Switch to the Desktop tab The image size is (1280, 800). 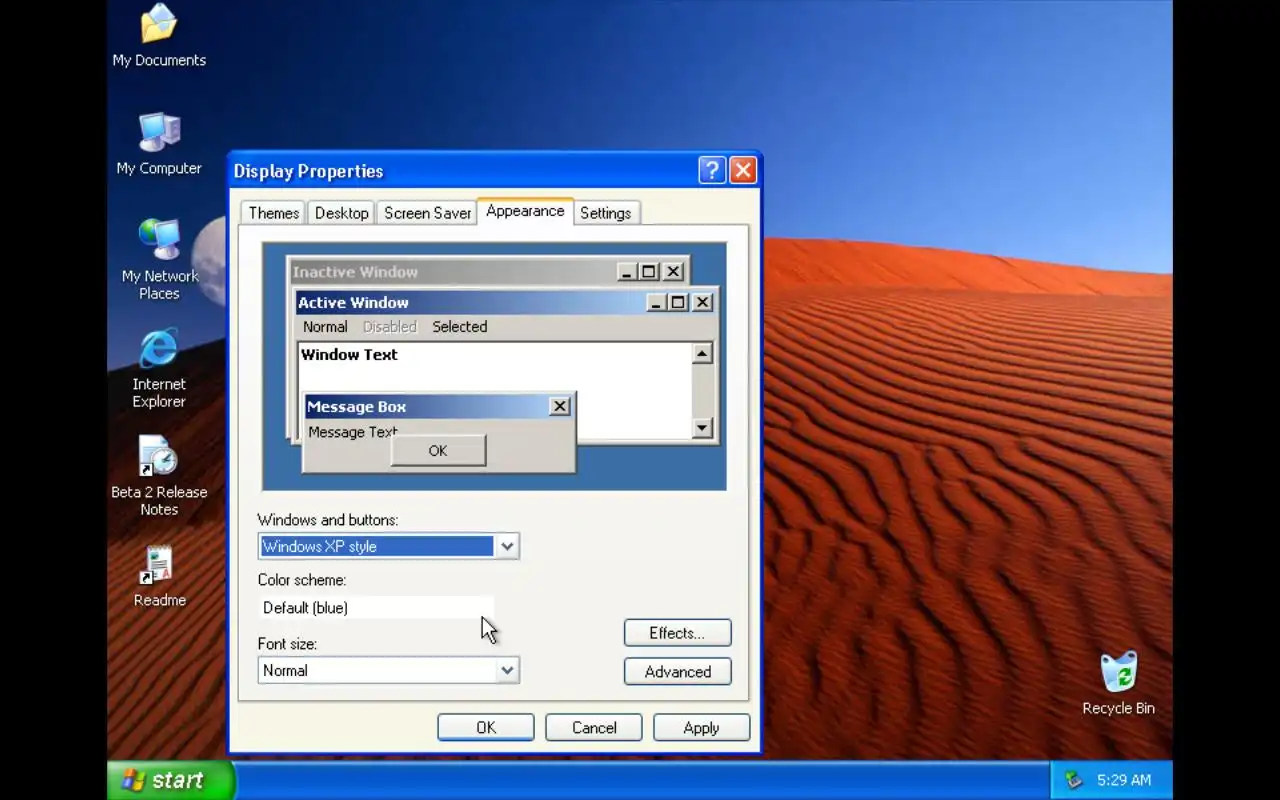[x=342, y=213]
